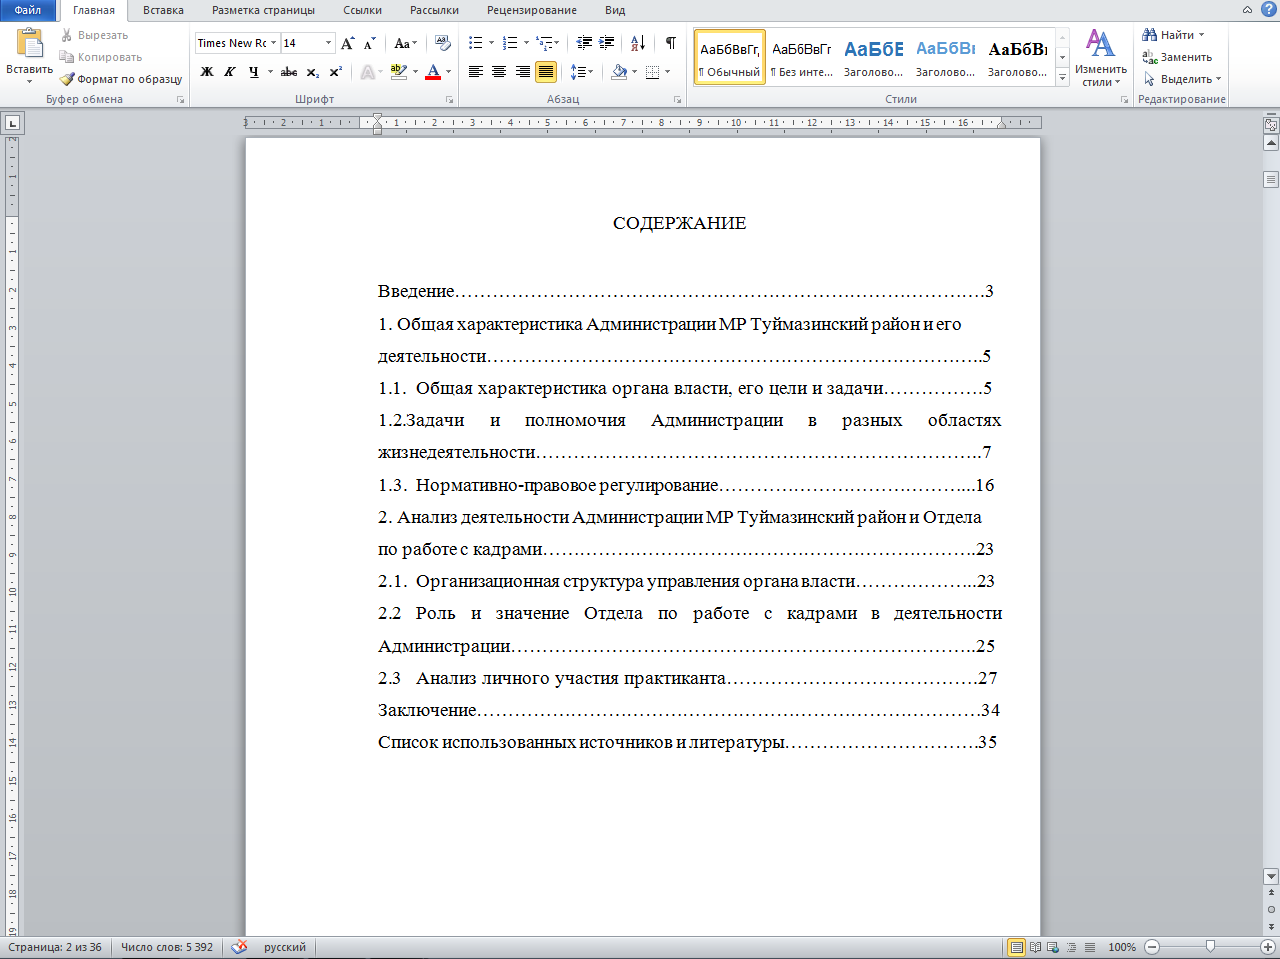Open the line spacing dropdown
1280x959 pixels.
[x=581, y=72]
